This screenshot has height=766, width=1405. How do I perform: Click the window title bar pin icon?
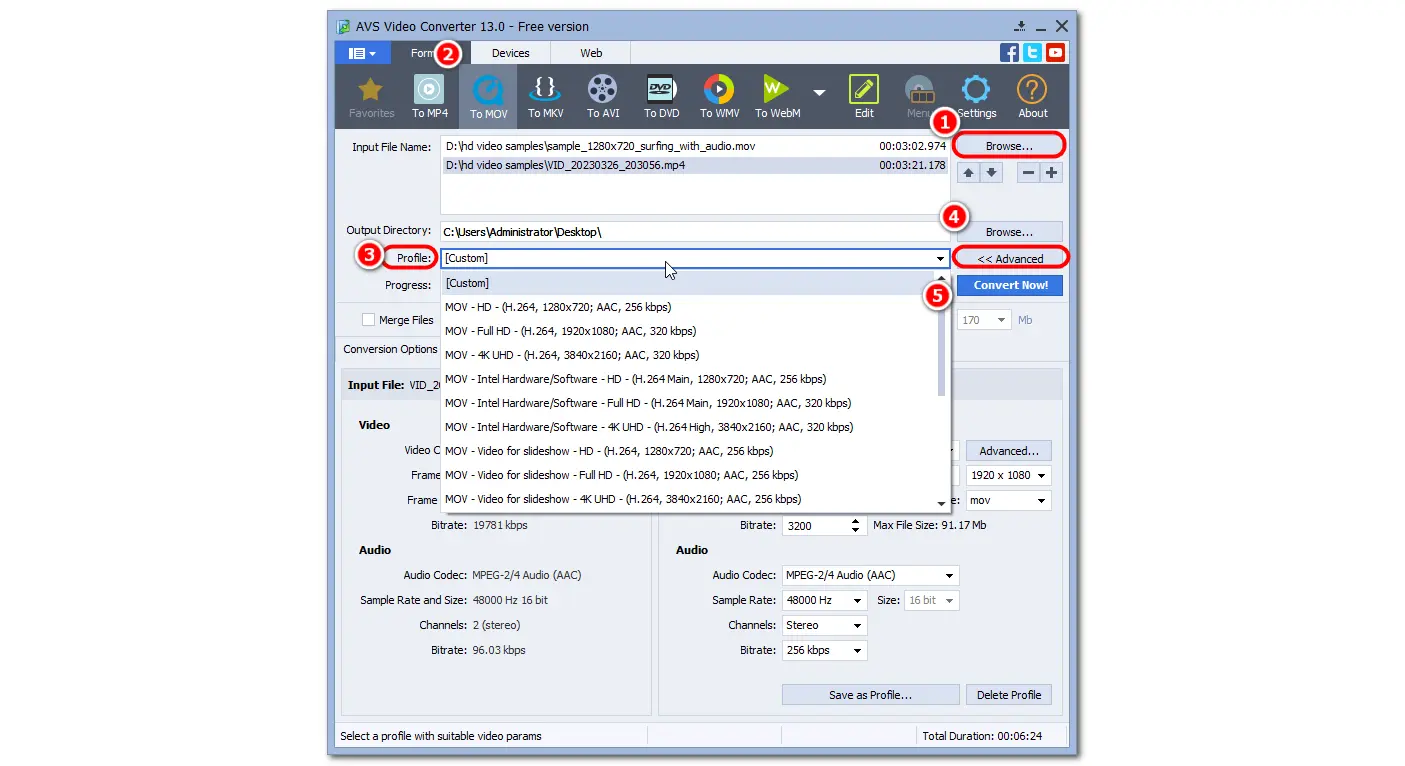tap(1020, 26)
